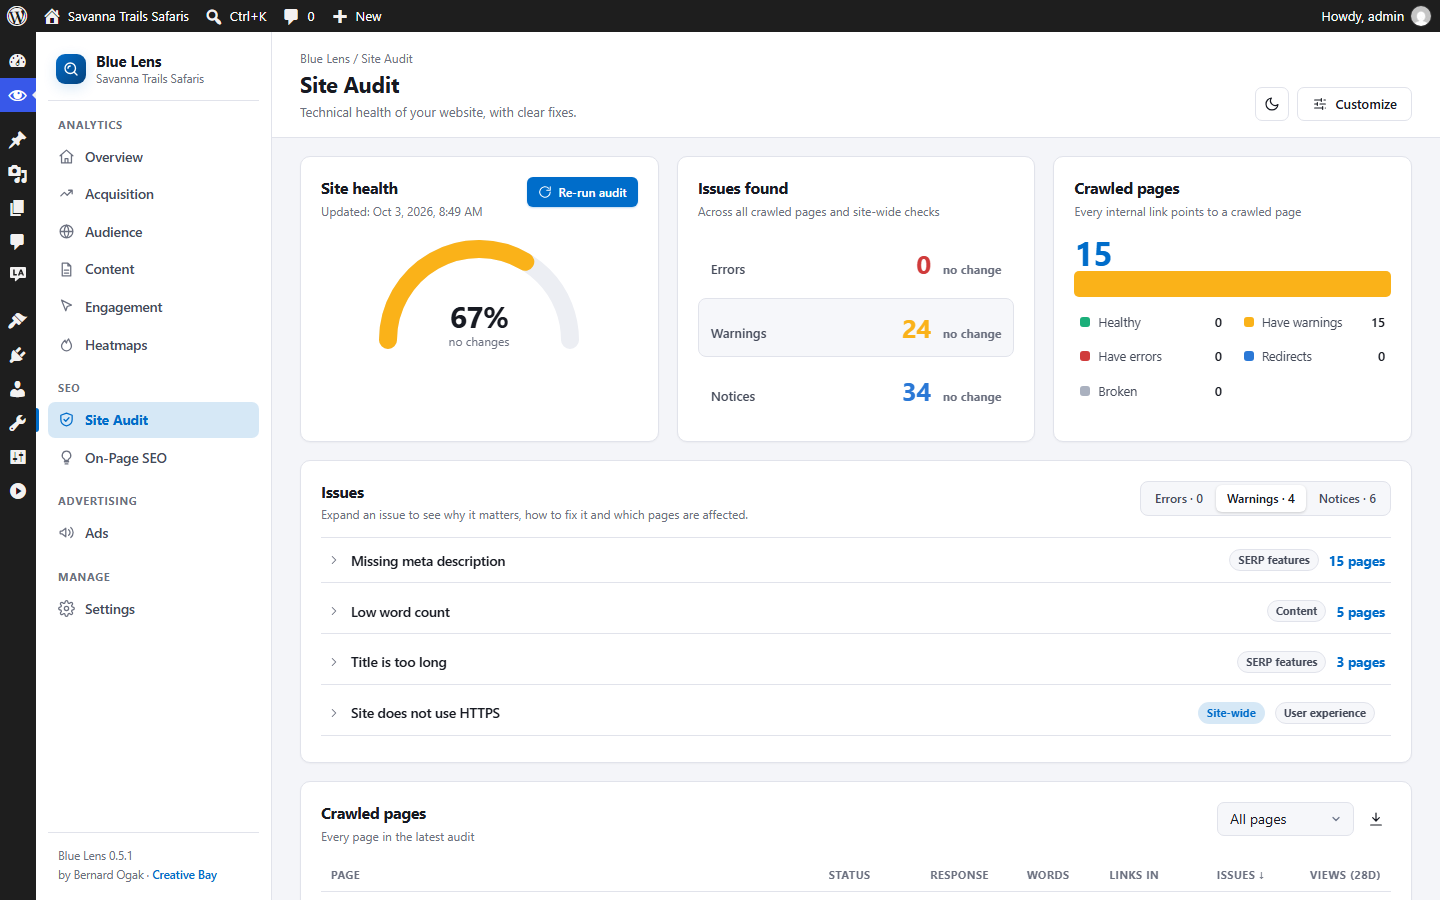Toggle dark mode with the moon button
This screenshot has height=900, width=1440.
pyautogui.click(x=1272, y=104)
